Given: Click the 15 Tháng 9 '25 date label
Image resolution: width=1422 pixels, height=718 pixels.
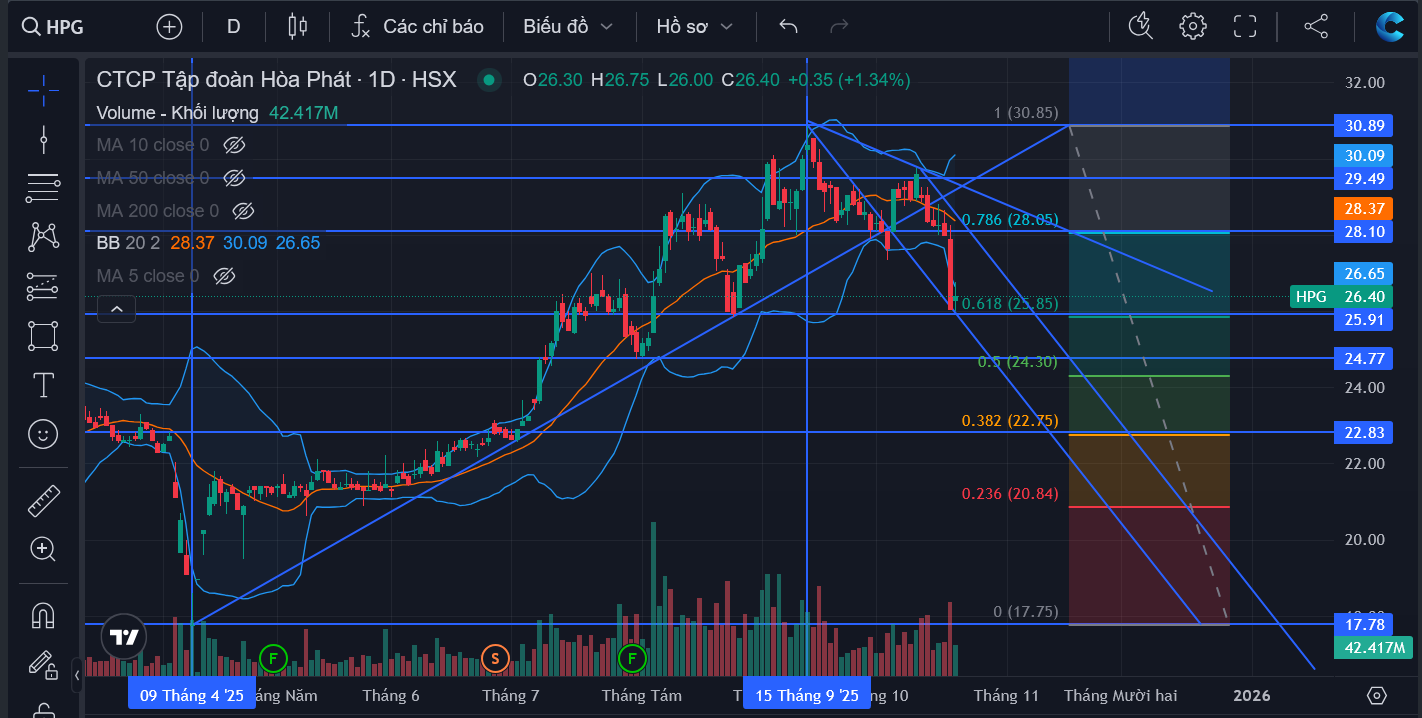Looking at the screenshot, I should pyautogui.click(x=807, y=695).
